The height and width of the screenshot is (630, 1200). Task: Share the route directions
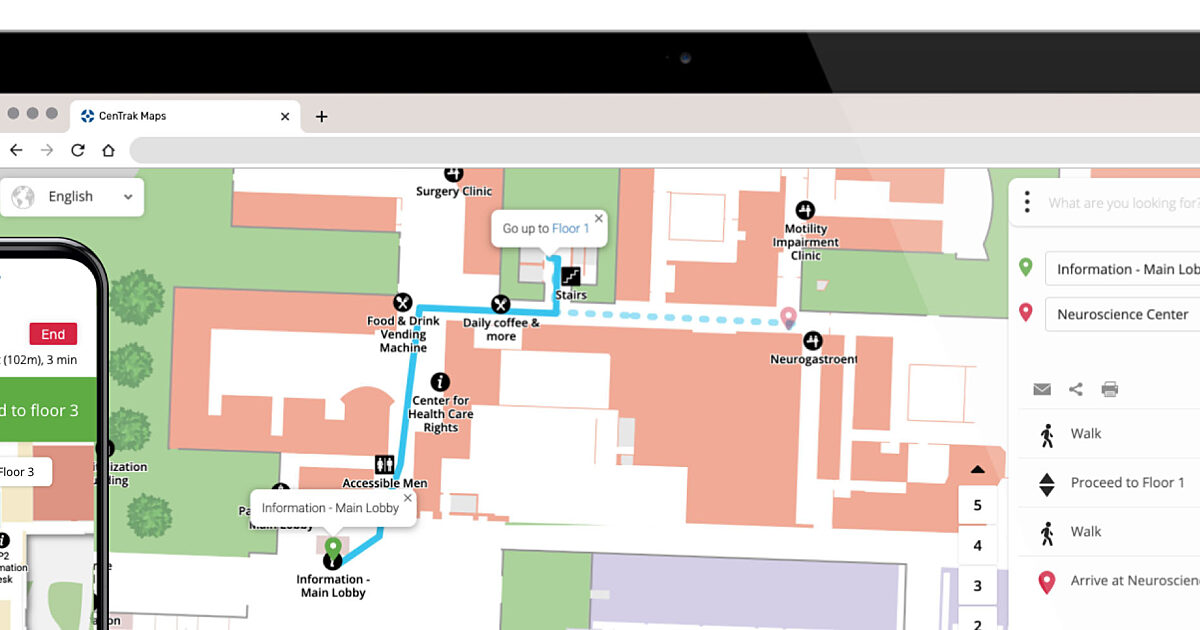click(x=1076, y=389)
